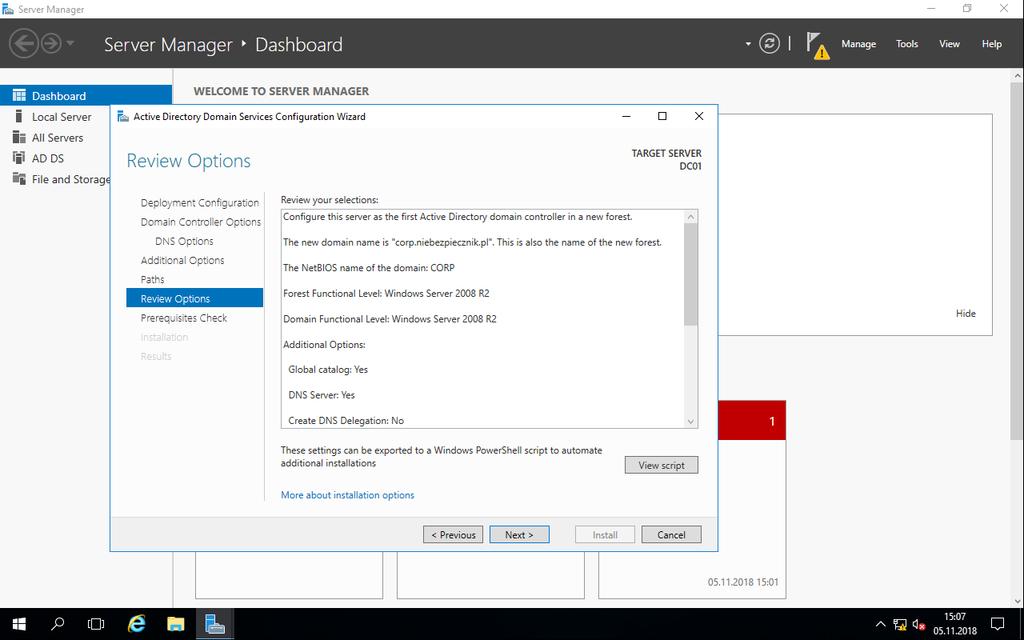
Task: Open the Help menu
Action: [x=991, y=44]
